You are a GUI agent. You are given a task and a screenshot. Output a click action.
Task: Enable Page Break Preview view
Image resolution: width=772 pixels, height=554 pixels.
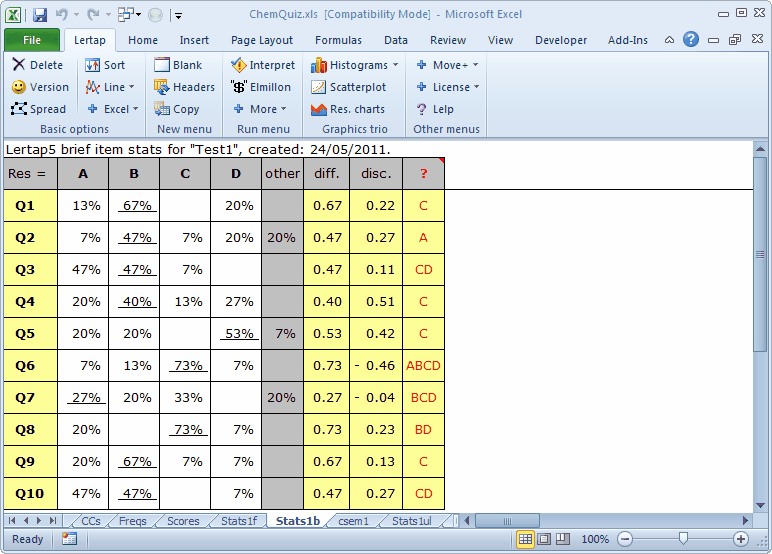[563, 539]
